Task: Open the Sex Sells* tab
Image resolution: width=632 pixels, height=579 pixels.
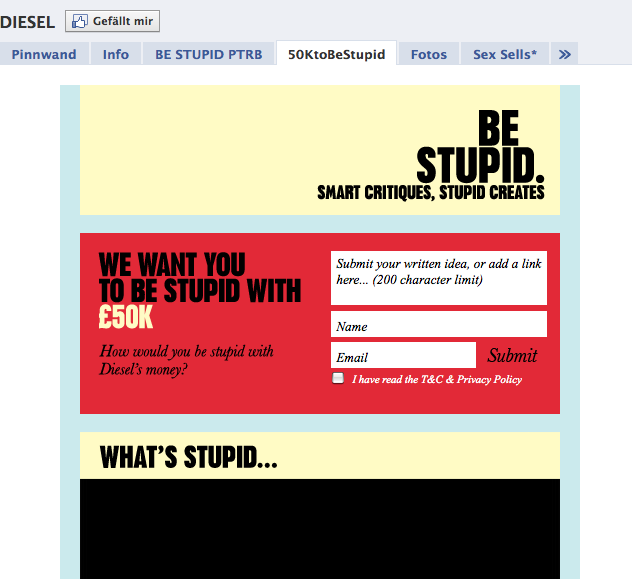Action: 505,54
